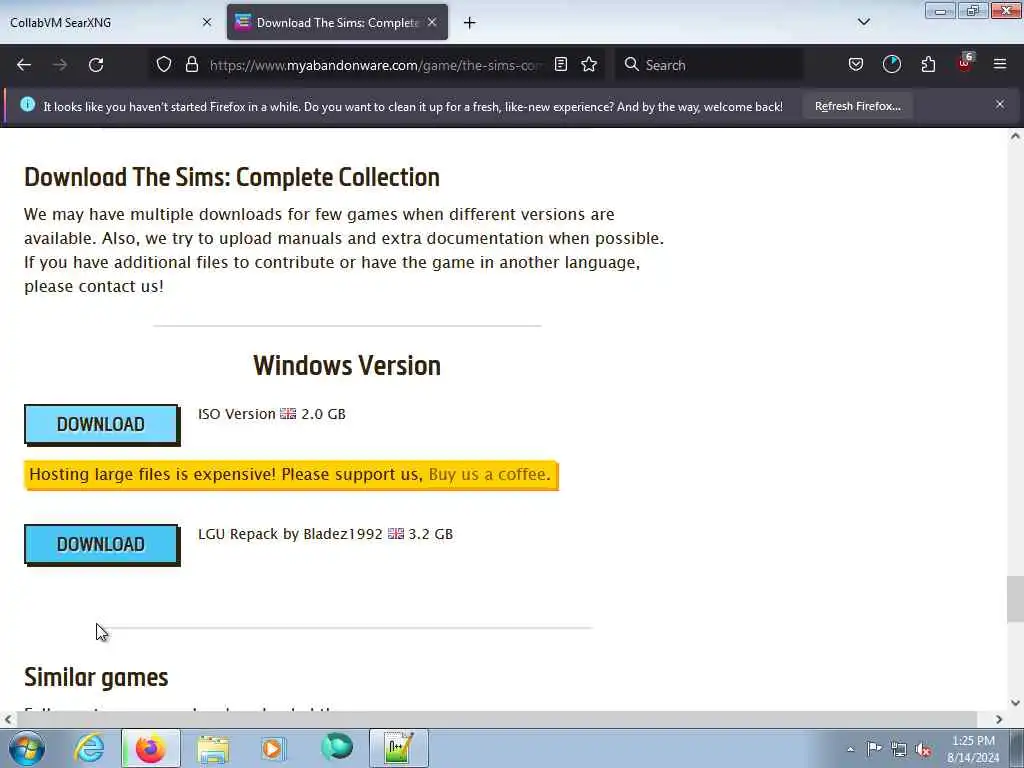The image size is (1024, 768).
Task: Follow the Buy us a coffee link
Action: (489, 475)
